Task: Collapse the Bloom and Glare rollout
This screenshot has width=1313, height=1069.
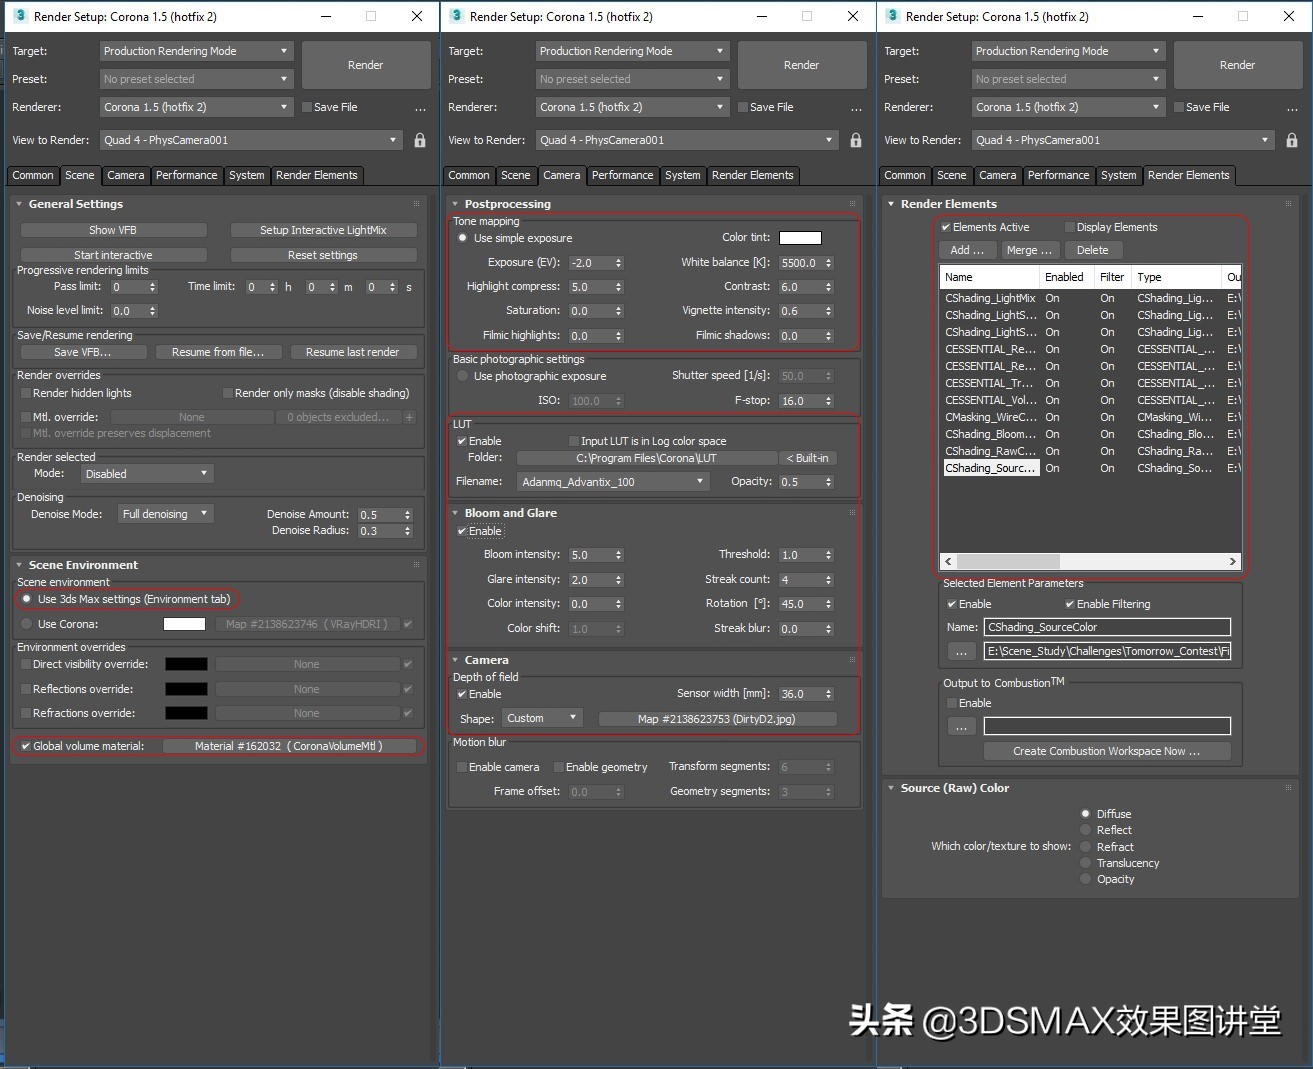Action: click(x=455, y=513)
